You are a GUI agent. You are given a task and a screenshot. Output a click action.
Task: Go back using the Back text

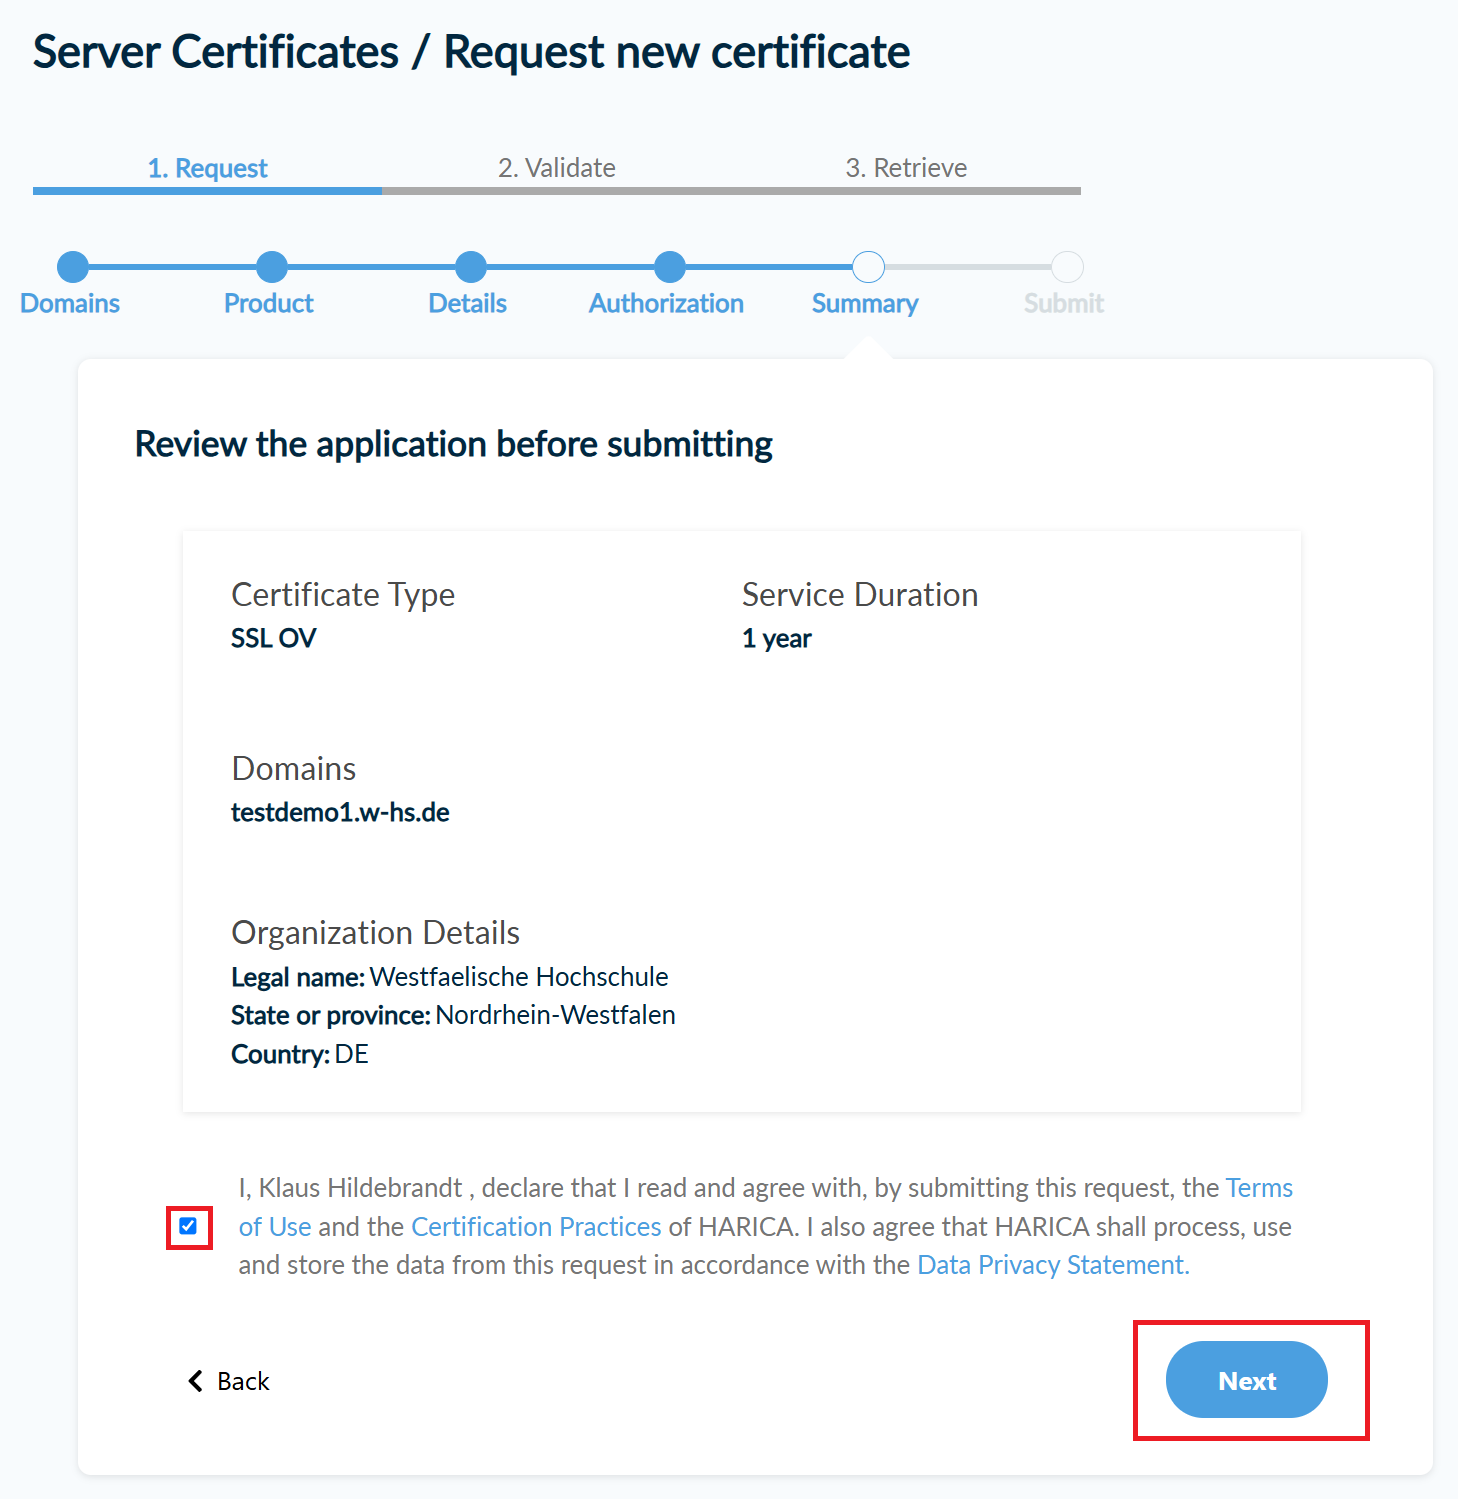243,1381
